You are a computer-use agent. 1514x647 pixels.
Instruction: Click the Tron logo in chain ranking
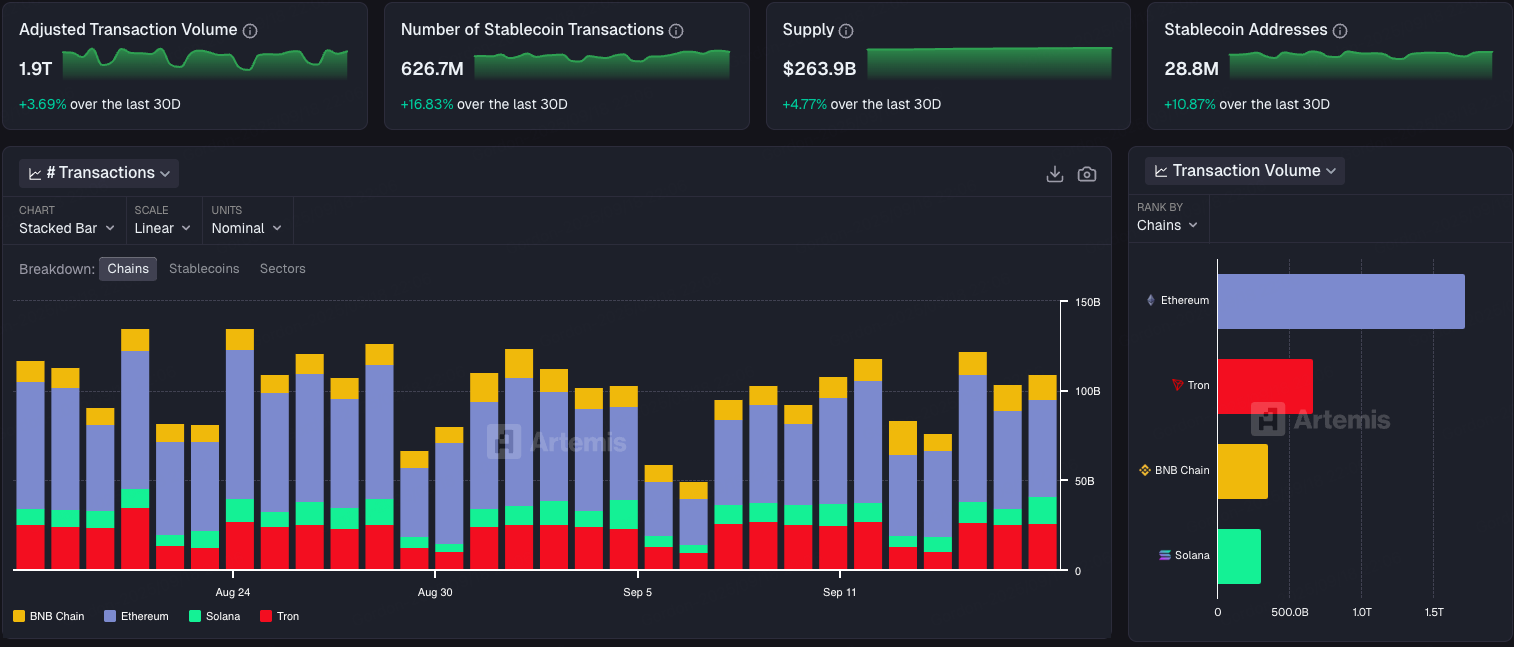[1177, 385]
